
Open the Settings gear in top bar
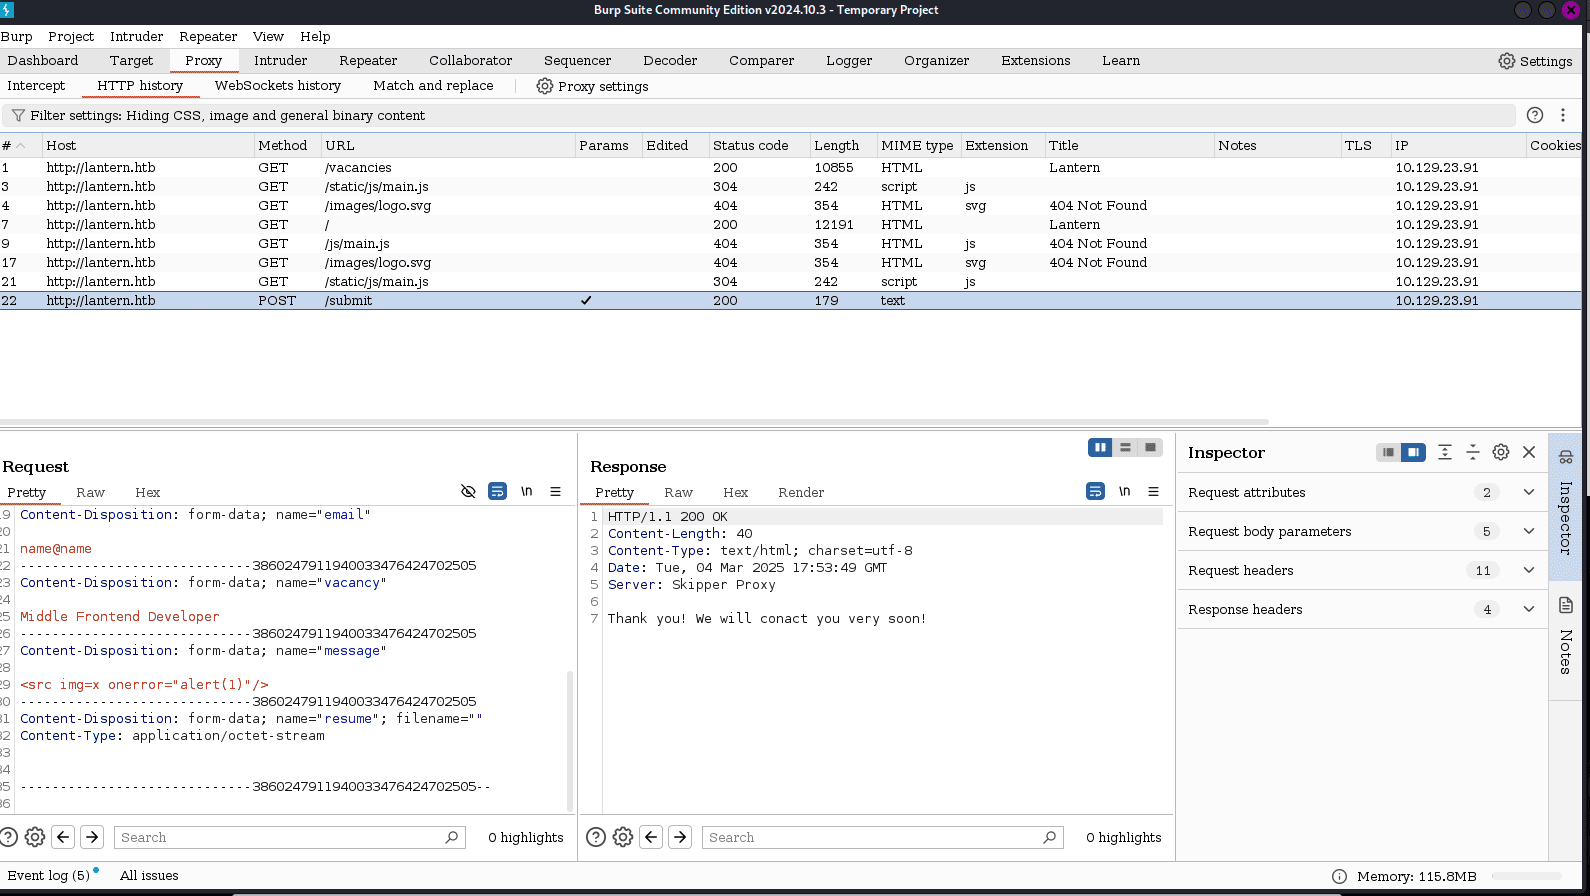(x=1535, y=61)
